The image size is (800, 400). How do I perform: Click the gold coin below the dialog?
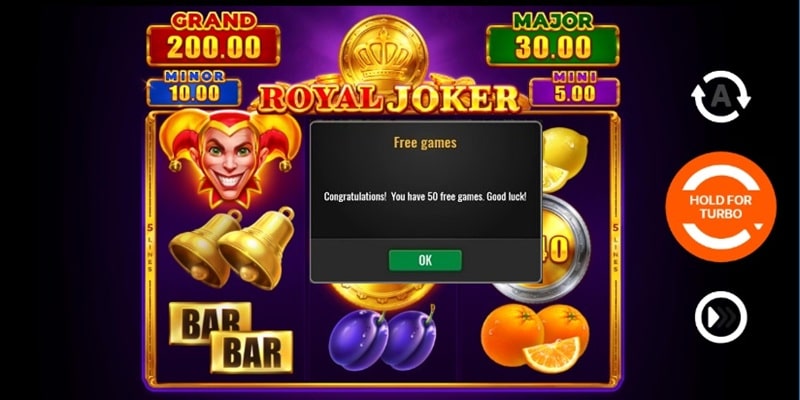(x=383, y=292)
